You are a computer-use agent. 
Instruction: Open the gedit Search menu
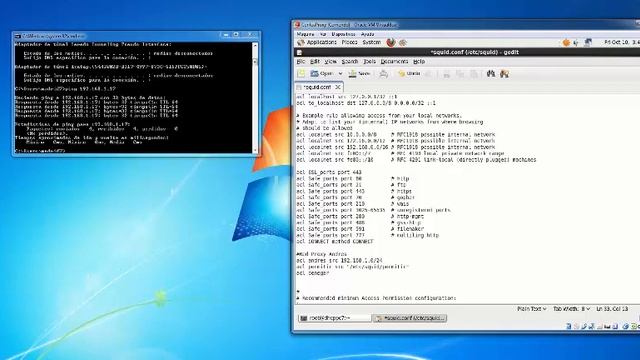(349, 62)
